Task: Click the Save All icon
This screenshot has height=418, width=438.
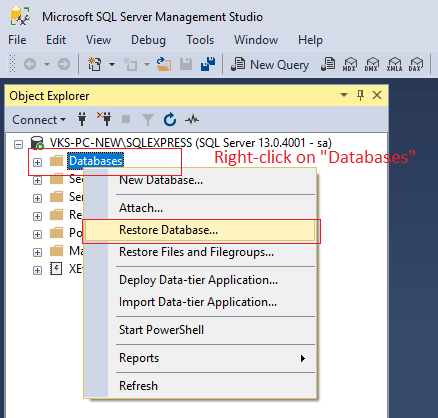Action: 208,64
